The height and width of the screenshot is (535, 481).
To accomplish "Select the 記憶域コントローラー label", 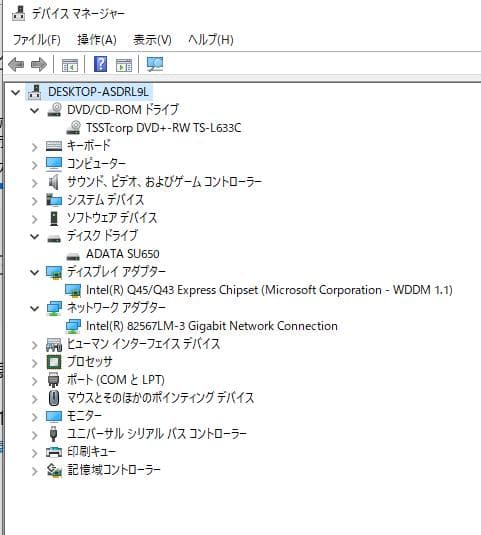I will pyautogui.click(x=114, y=470).
